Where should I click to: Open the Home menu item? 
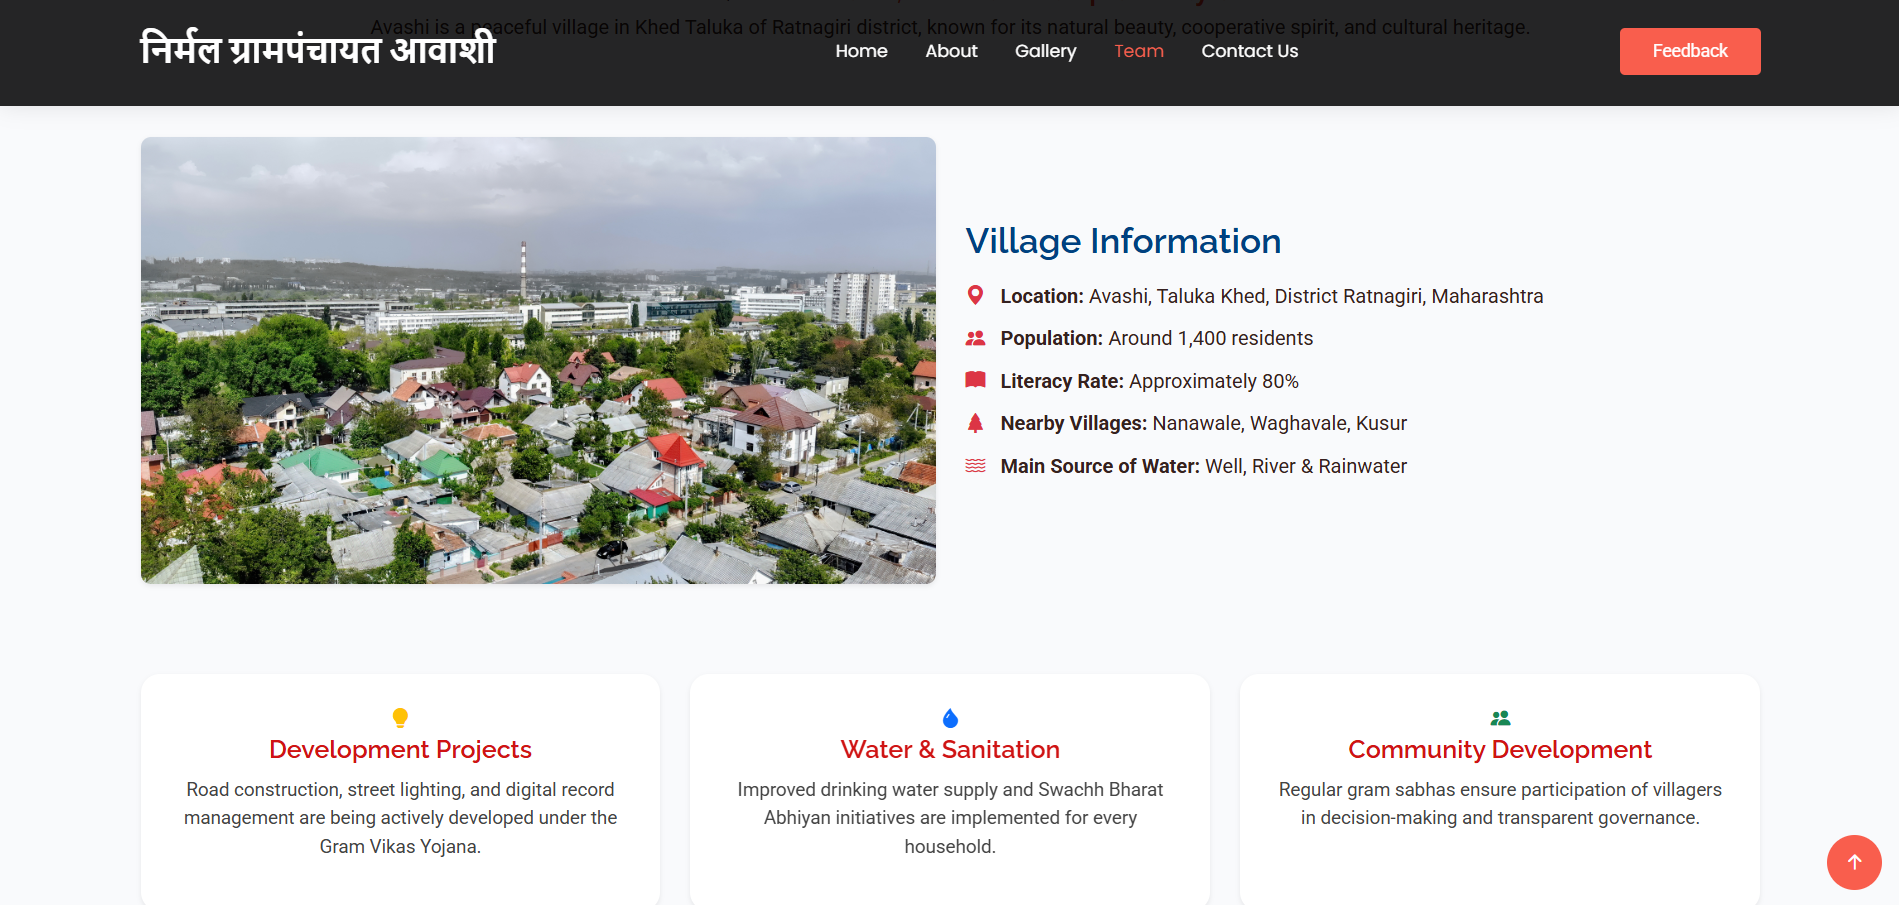coord(861,51)
